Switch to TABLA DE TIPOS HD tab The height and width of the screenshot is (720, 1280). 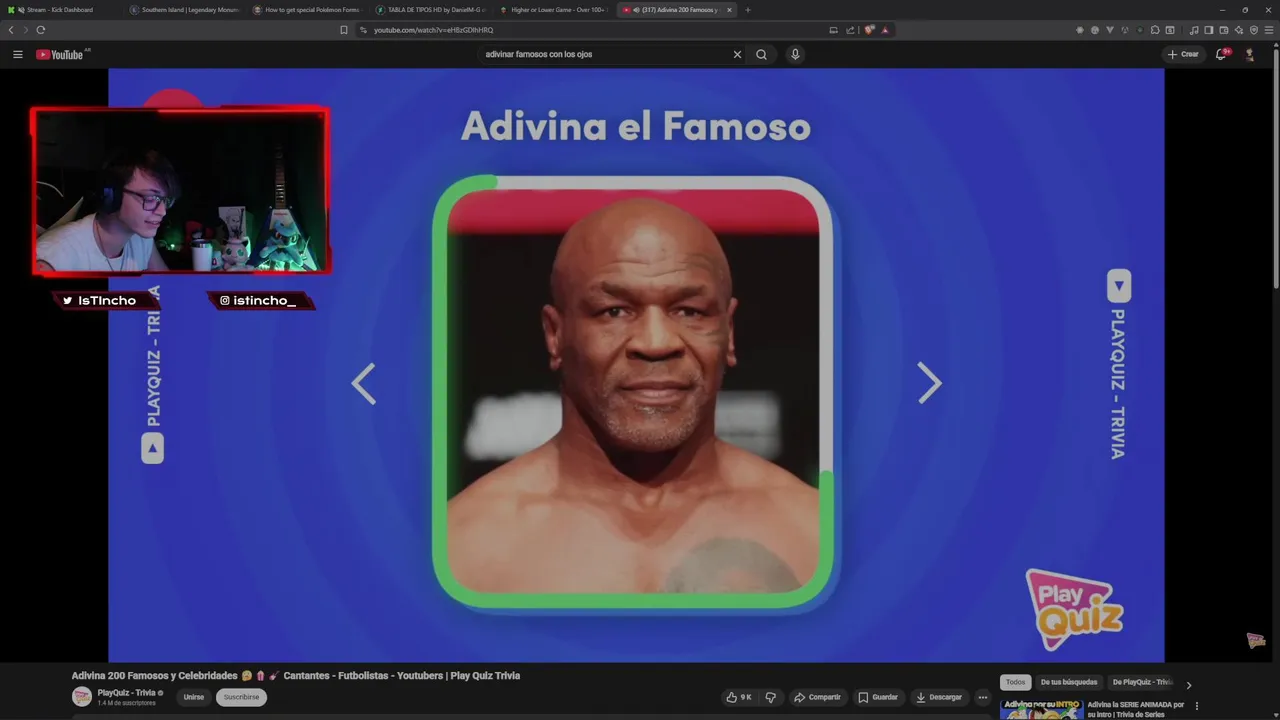[431, 10]
